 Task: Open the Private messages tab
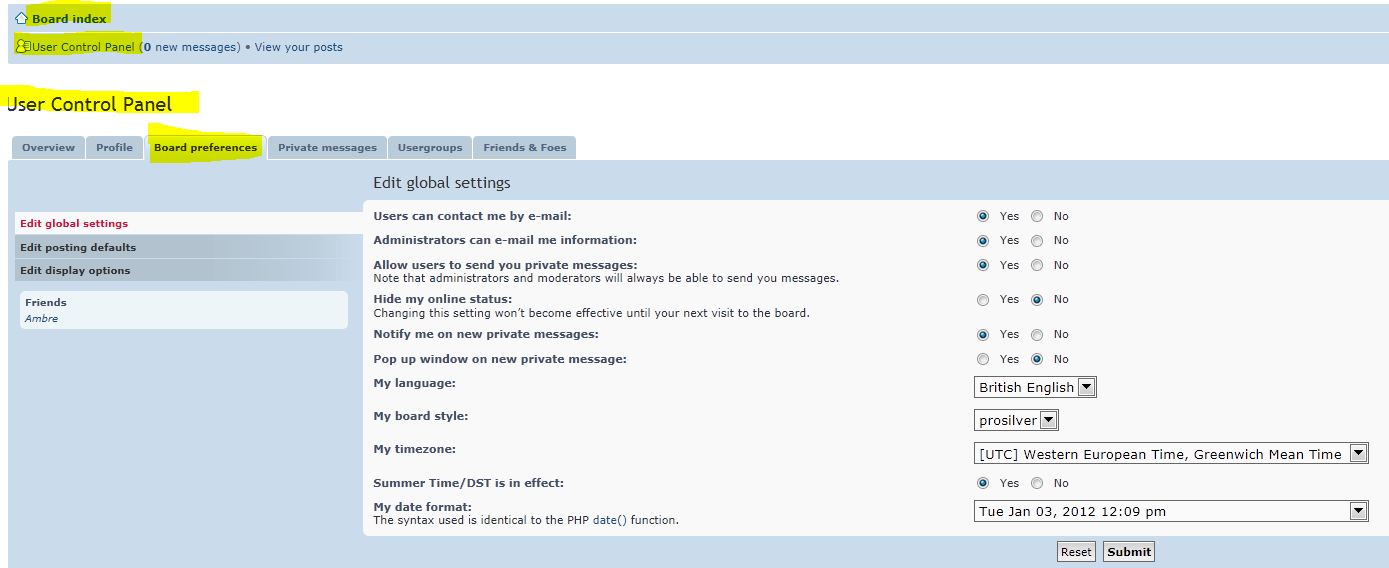point(327,147)
